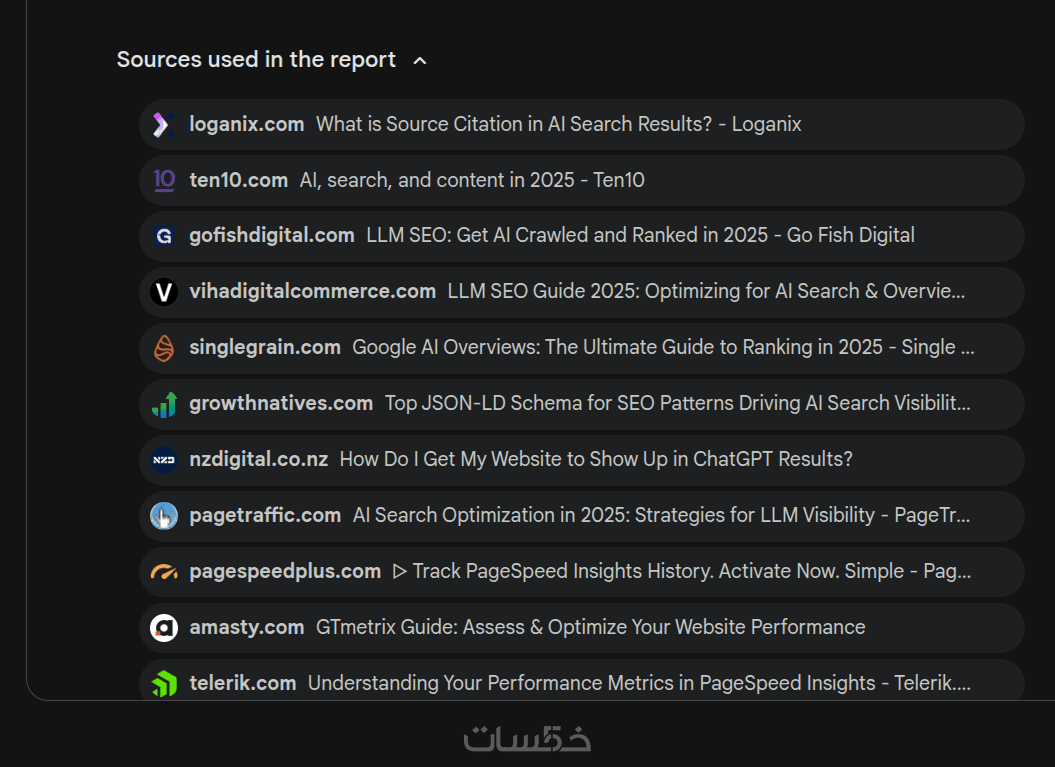
Task: Collapse the sources list with the chevron
Action: point(420,61)
